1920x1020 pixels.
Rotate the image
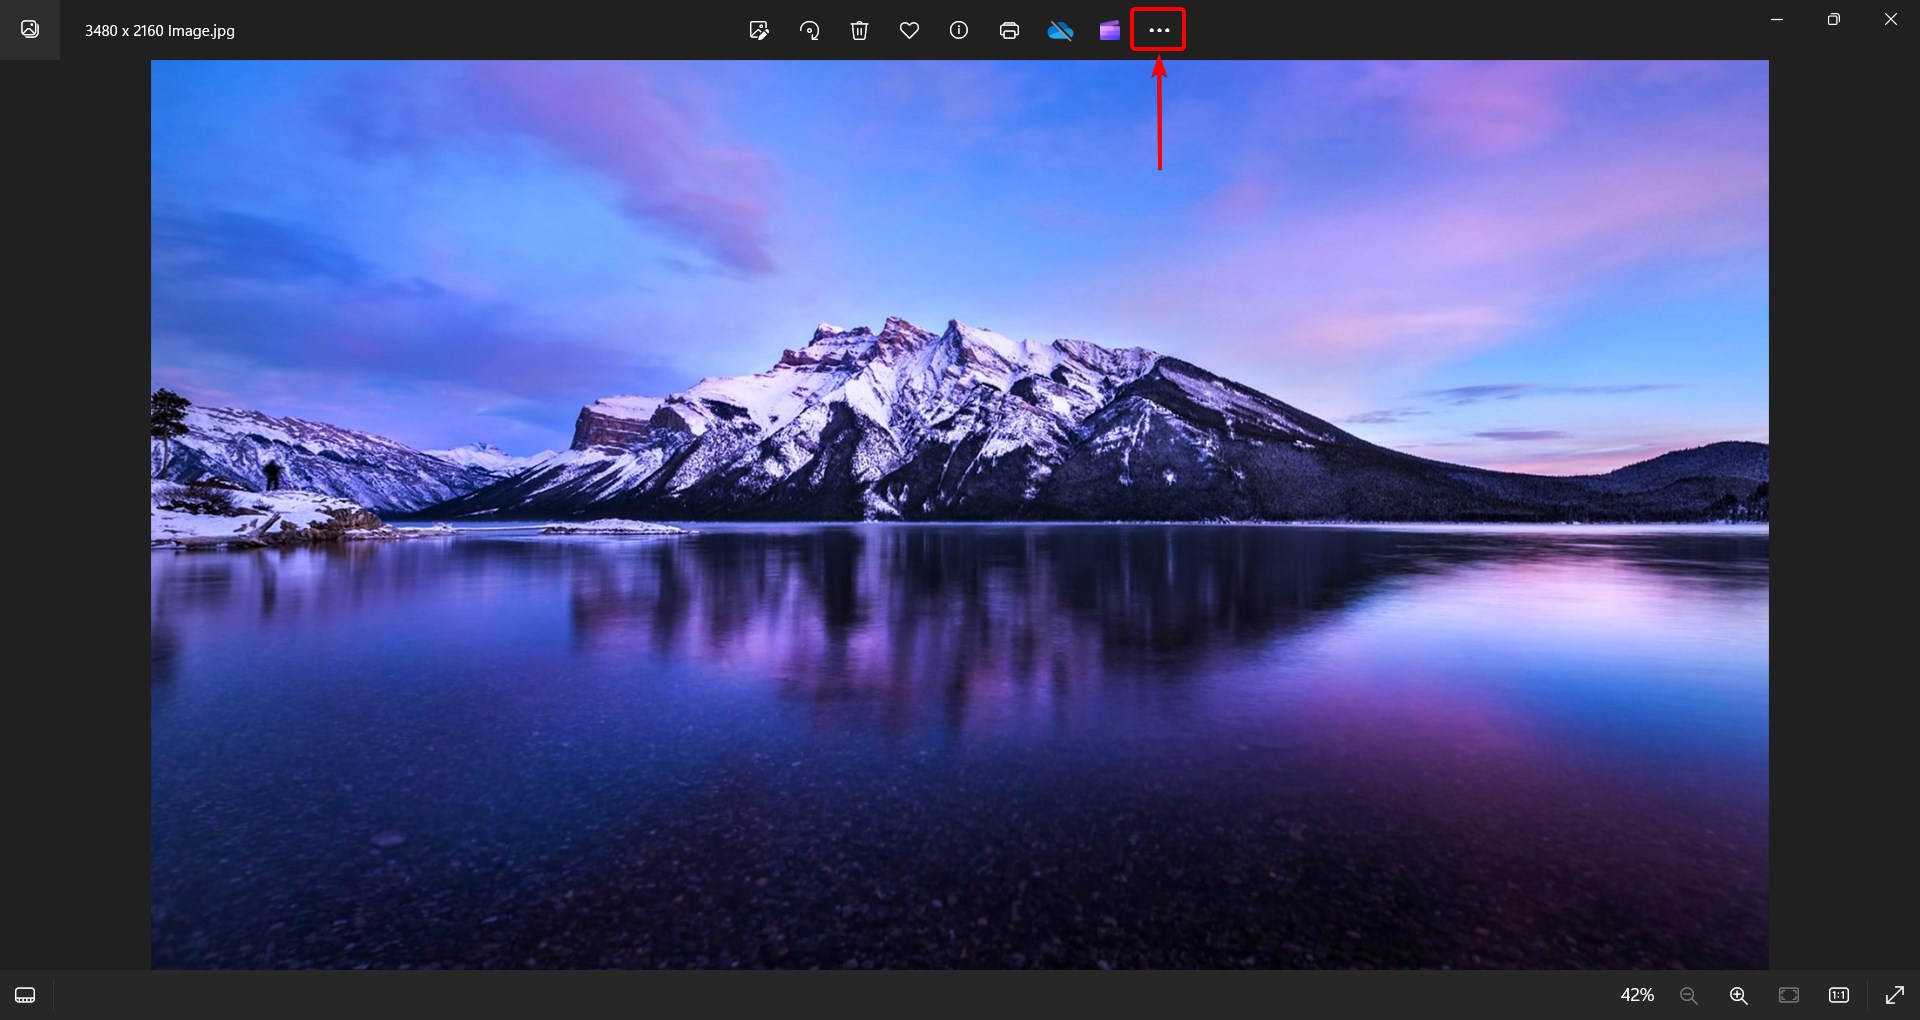[x=809, y=30]
